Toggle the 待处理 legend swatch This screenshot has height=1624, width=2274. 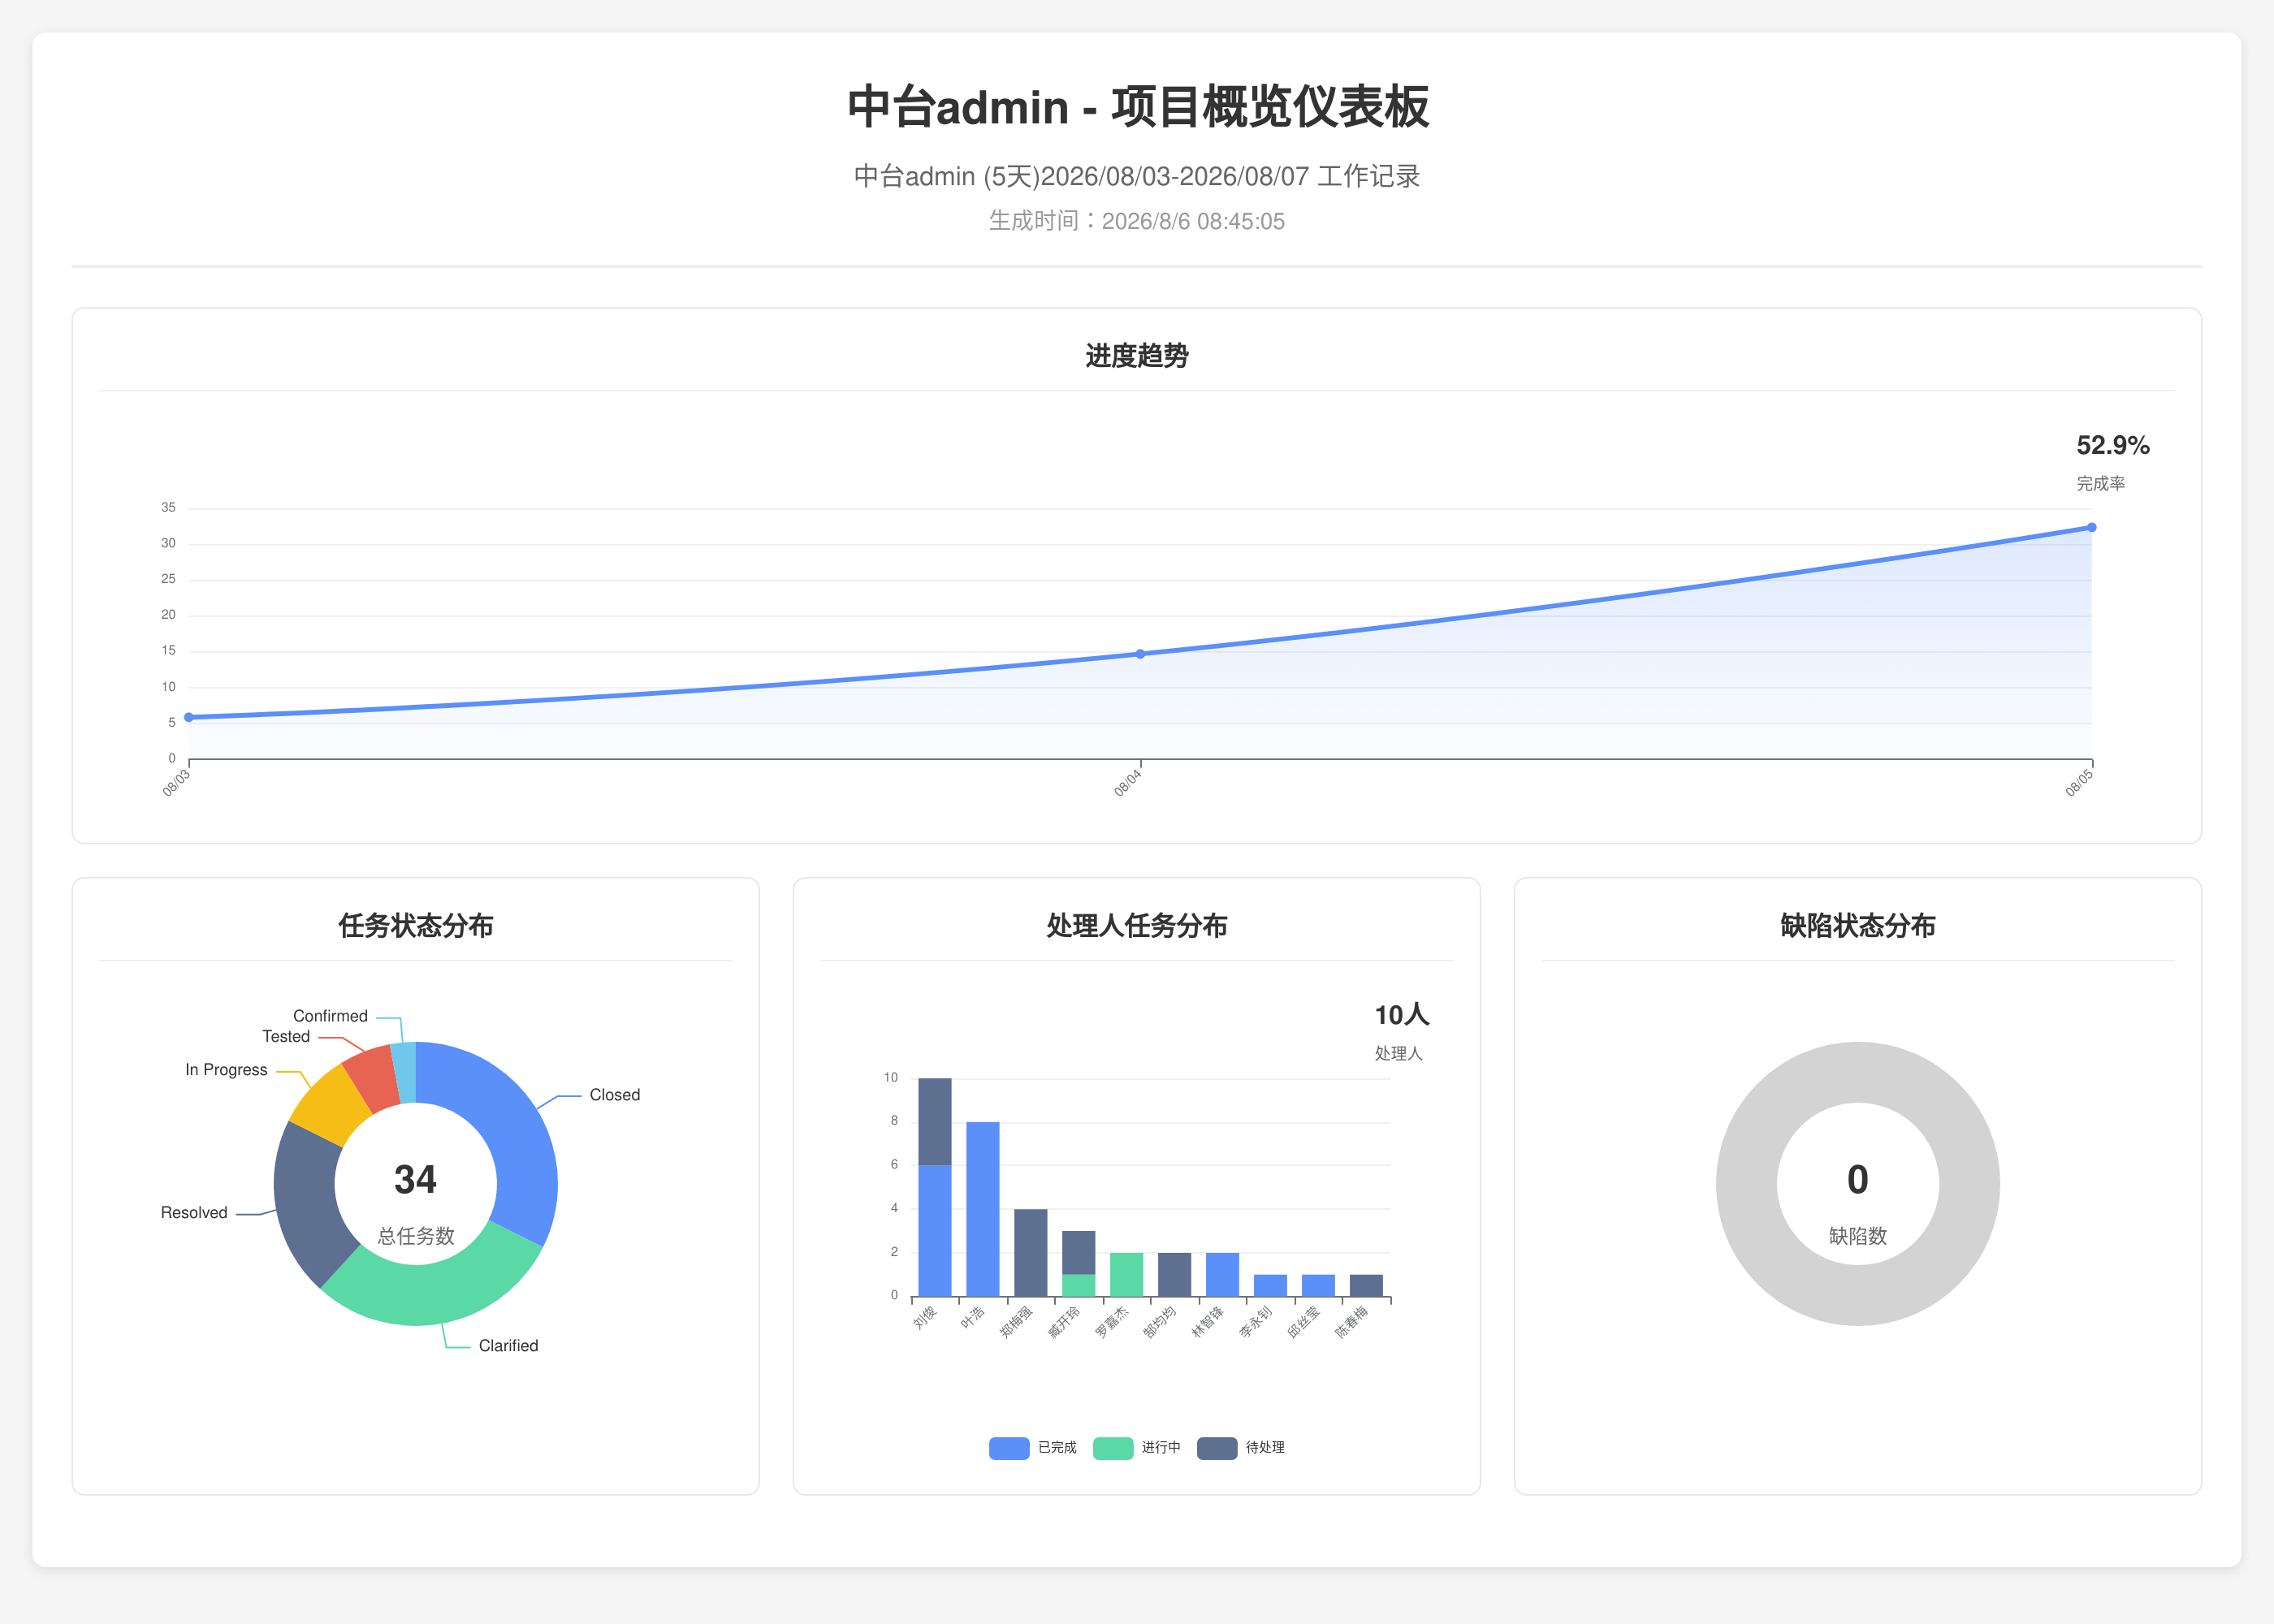point(1217,1448)
